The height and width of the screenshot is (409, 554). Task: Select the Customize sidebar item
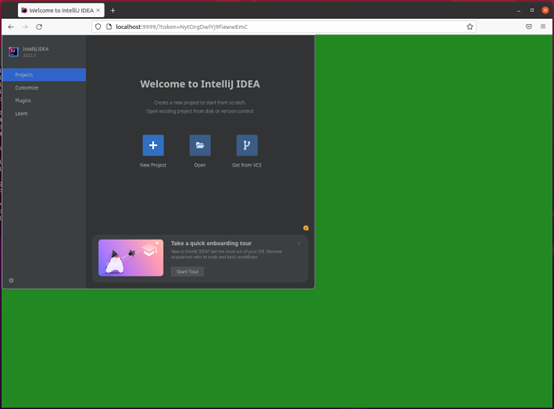pos(45,88)
